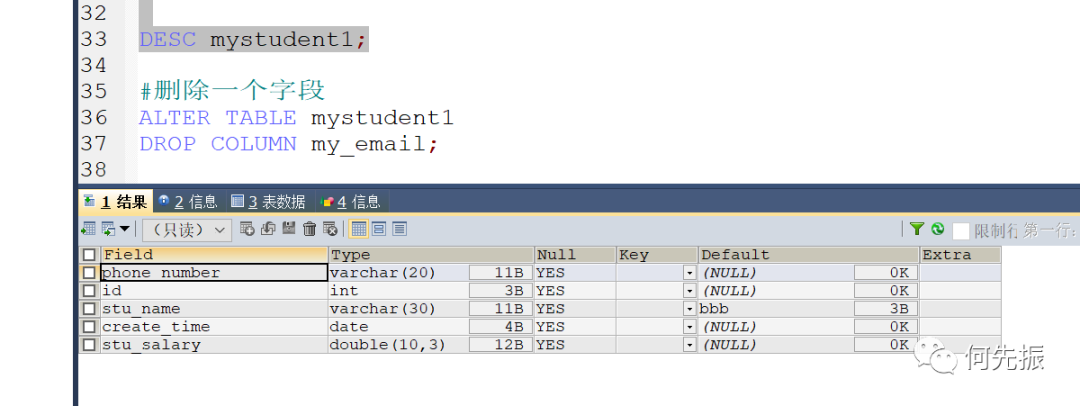
Task: Click the ALTER TABLE mystudent1 line
Action: click(x=296, y=118)
